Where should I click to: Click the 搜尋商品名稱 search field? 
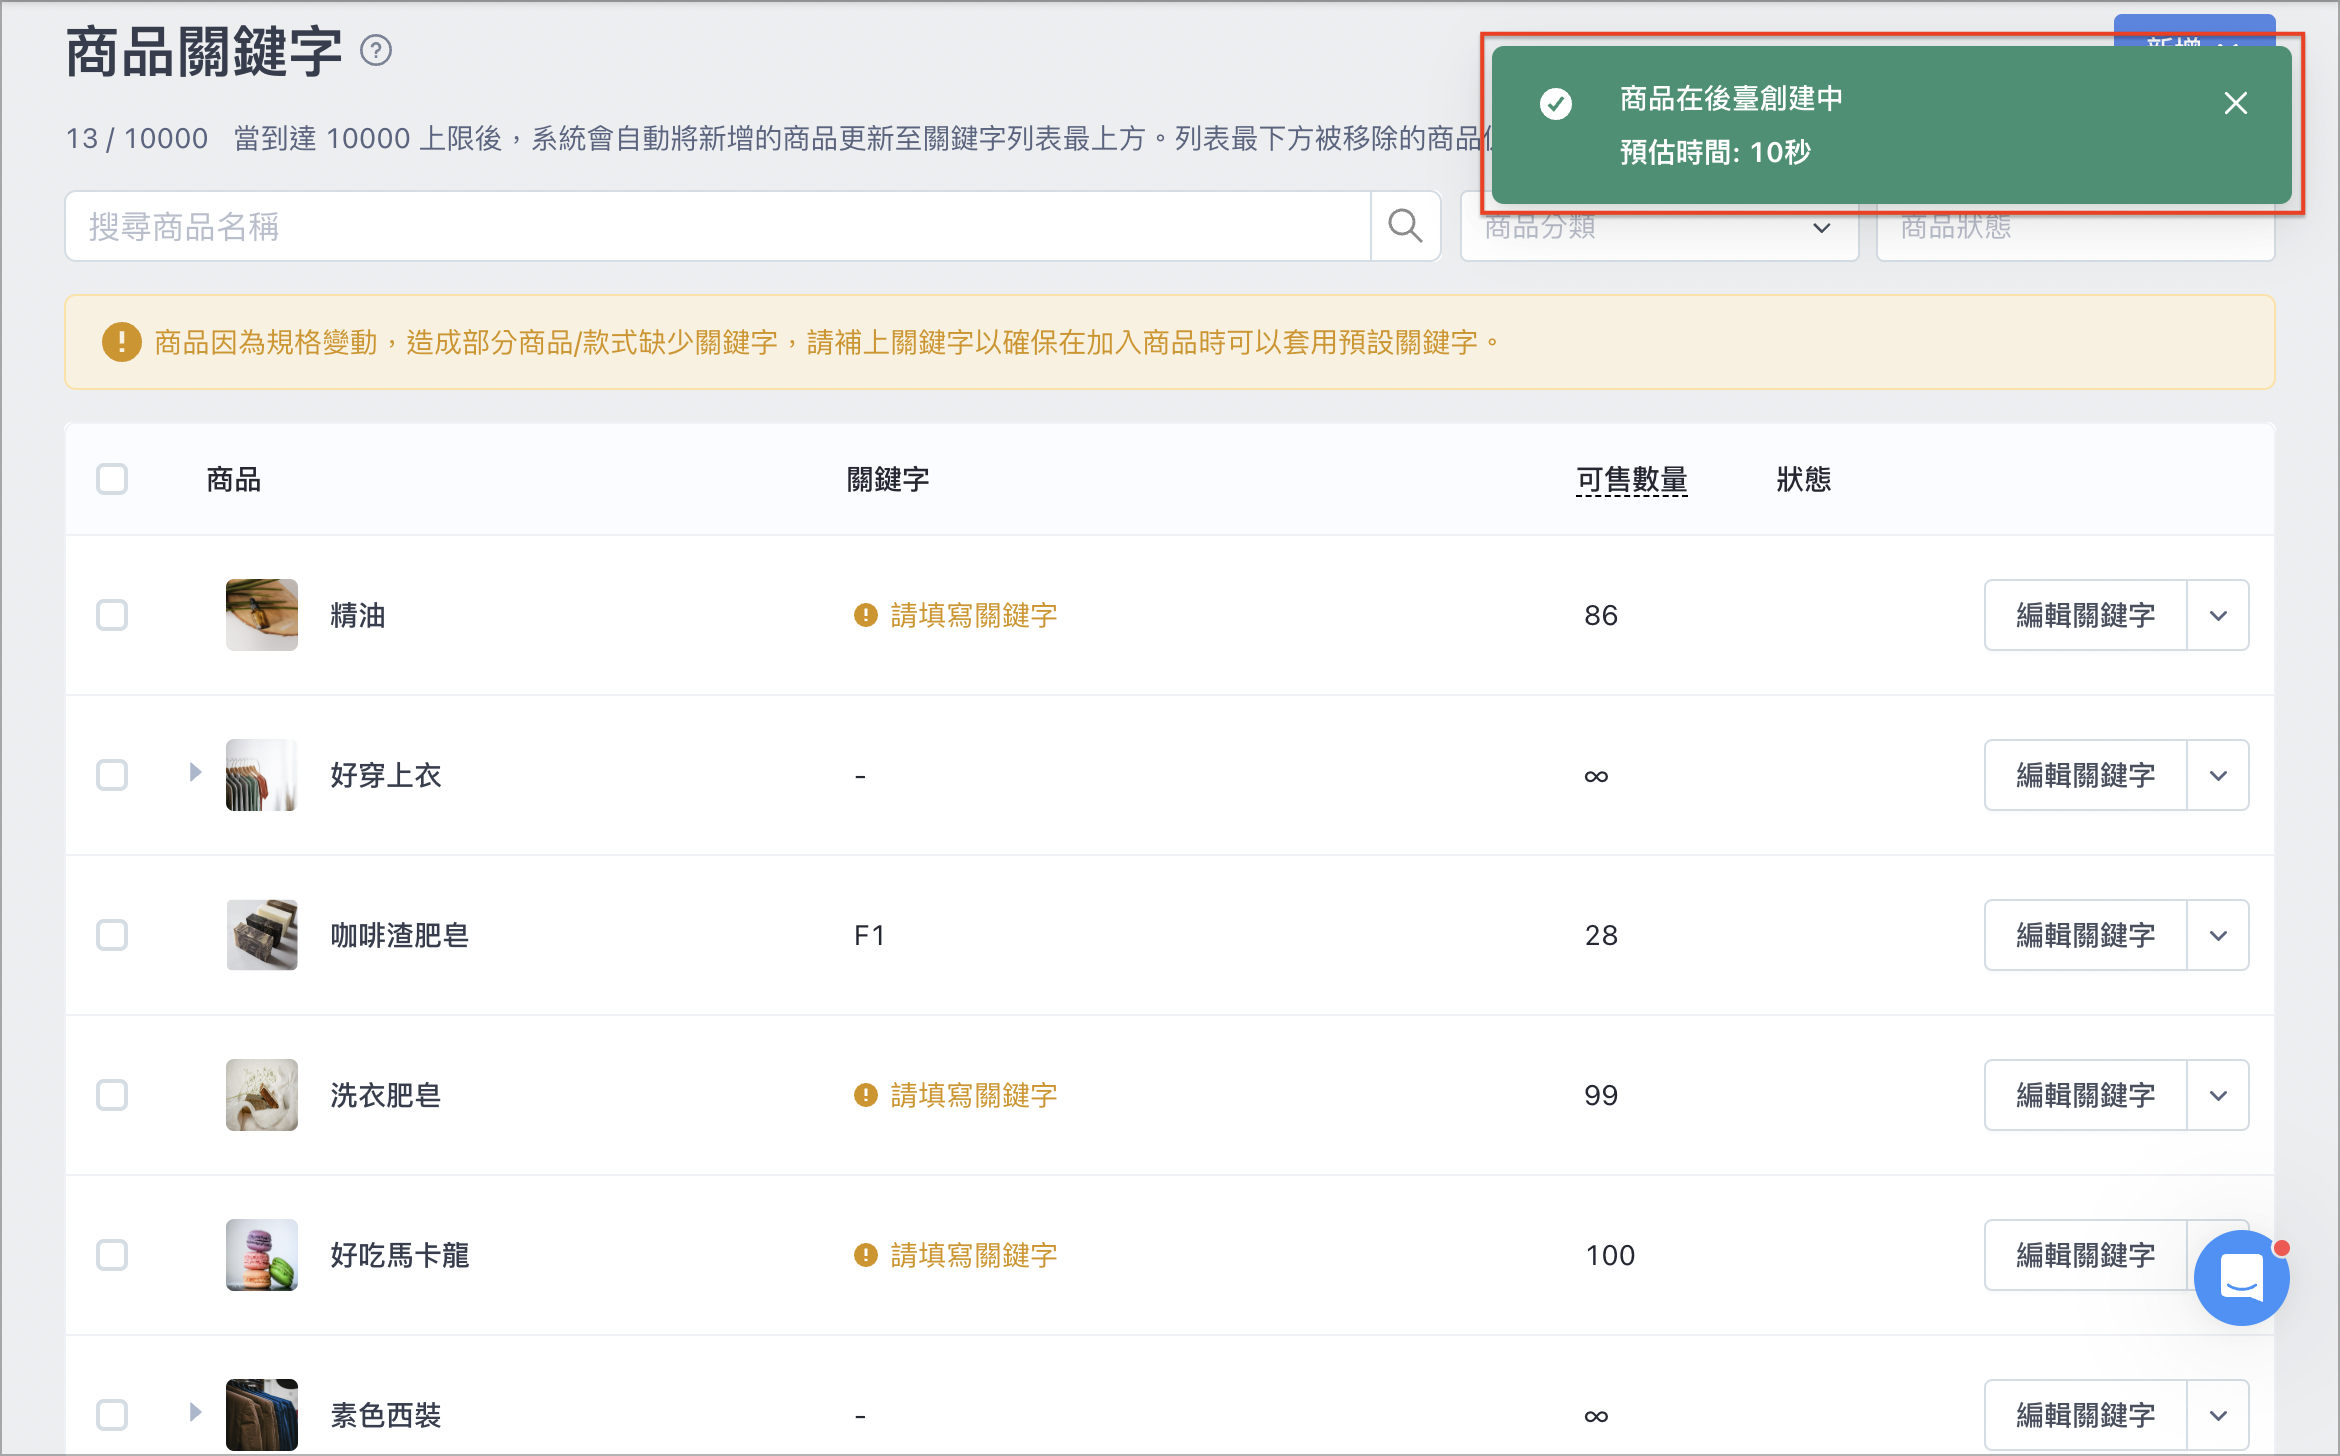point(717,226)
